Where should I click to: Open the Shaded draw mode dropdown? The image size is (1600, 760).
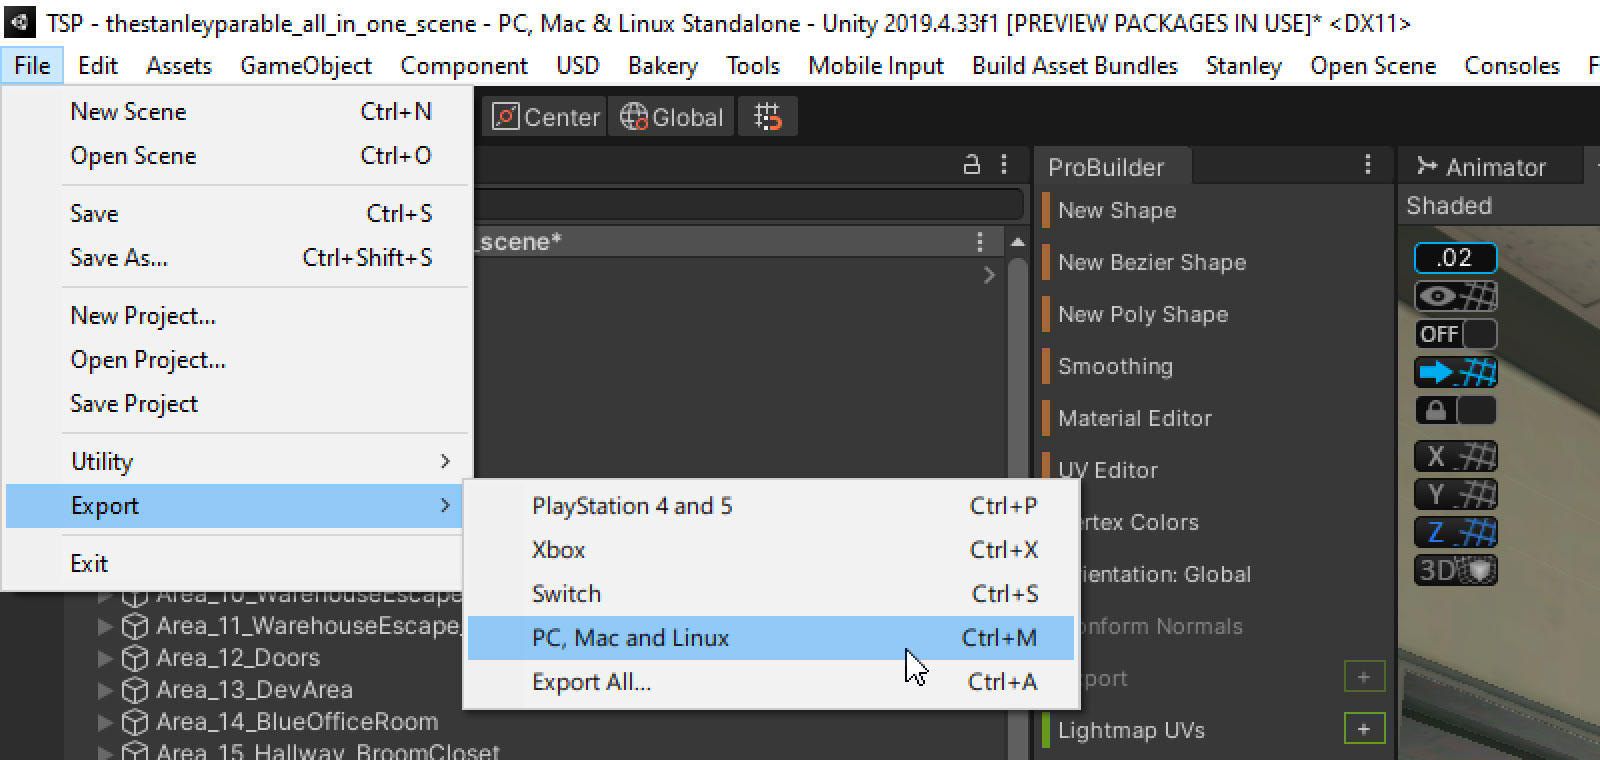1449,205
